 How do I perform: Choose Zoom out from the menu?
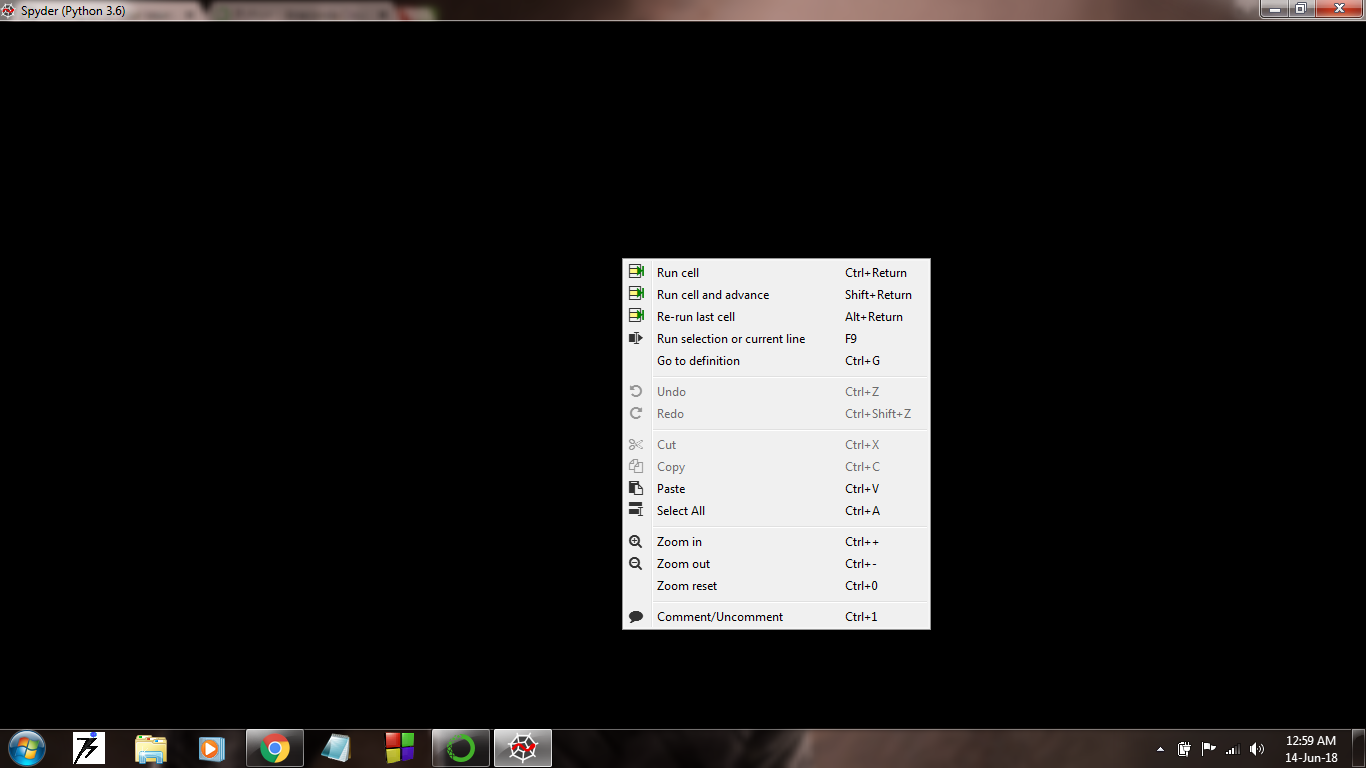pyautogui.click(x=776, y=563)
